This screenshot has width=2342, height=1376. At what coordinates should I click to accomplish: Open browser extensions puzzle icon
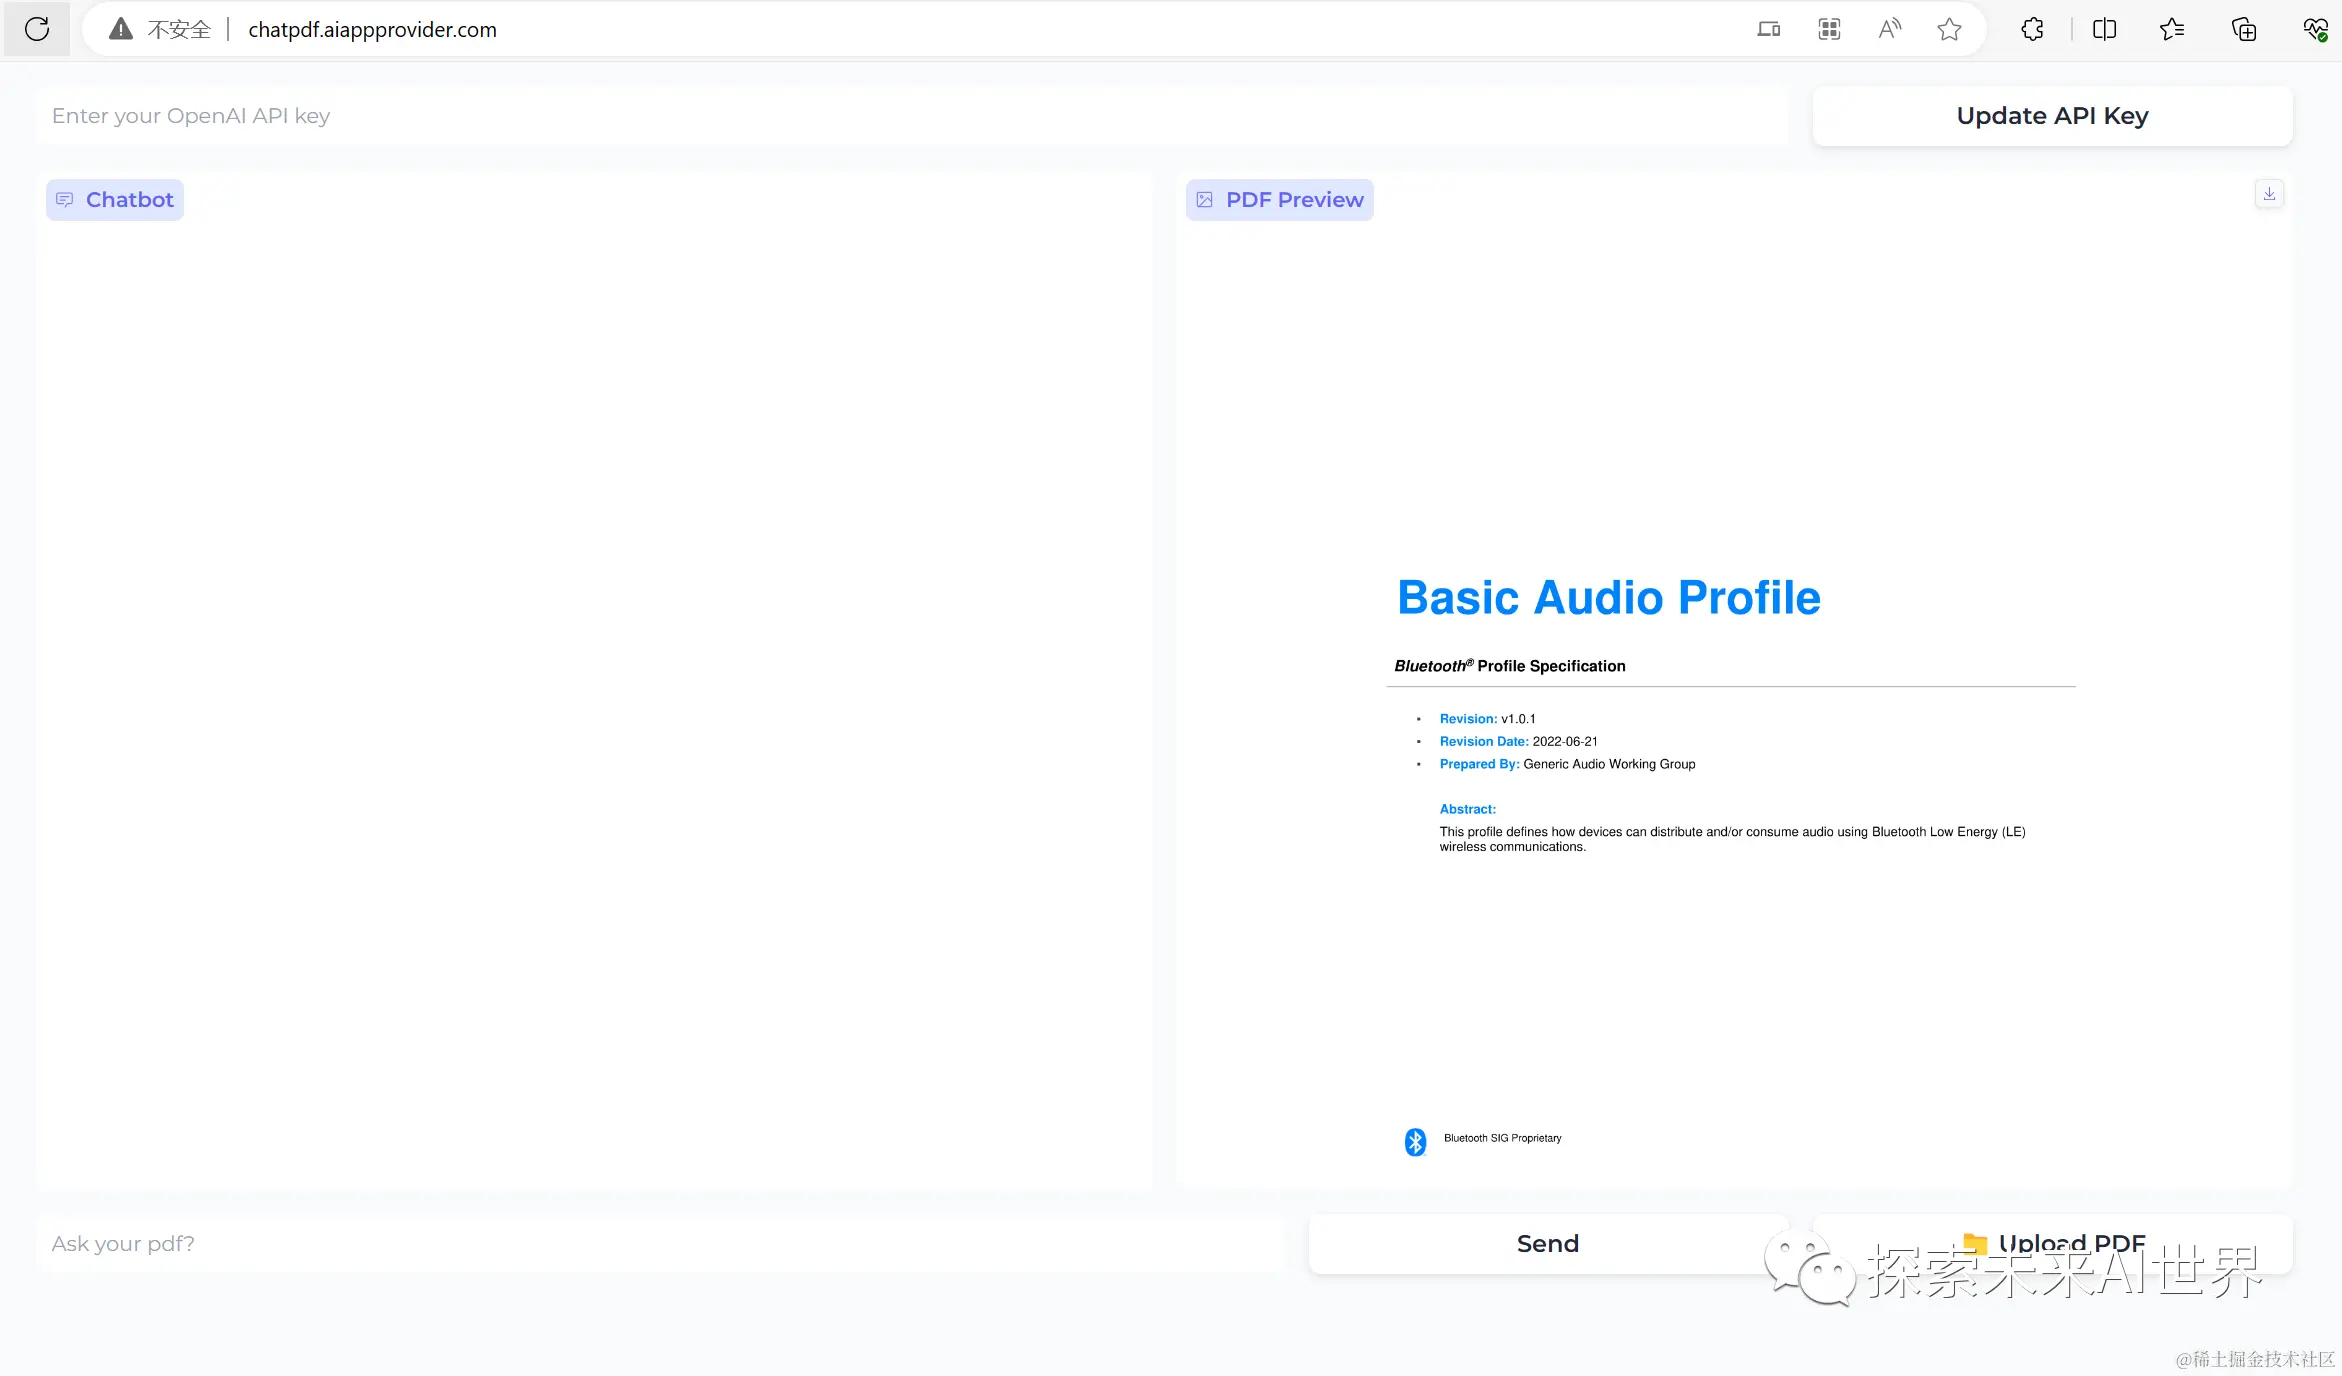tap(2032, 29)
